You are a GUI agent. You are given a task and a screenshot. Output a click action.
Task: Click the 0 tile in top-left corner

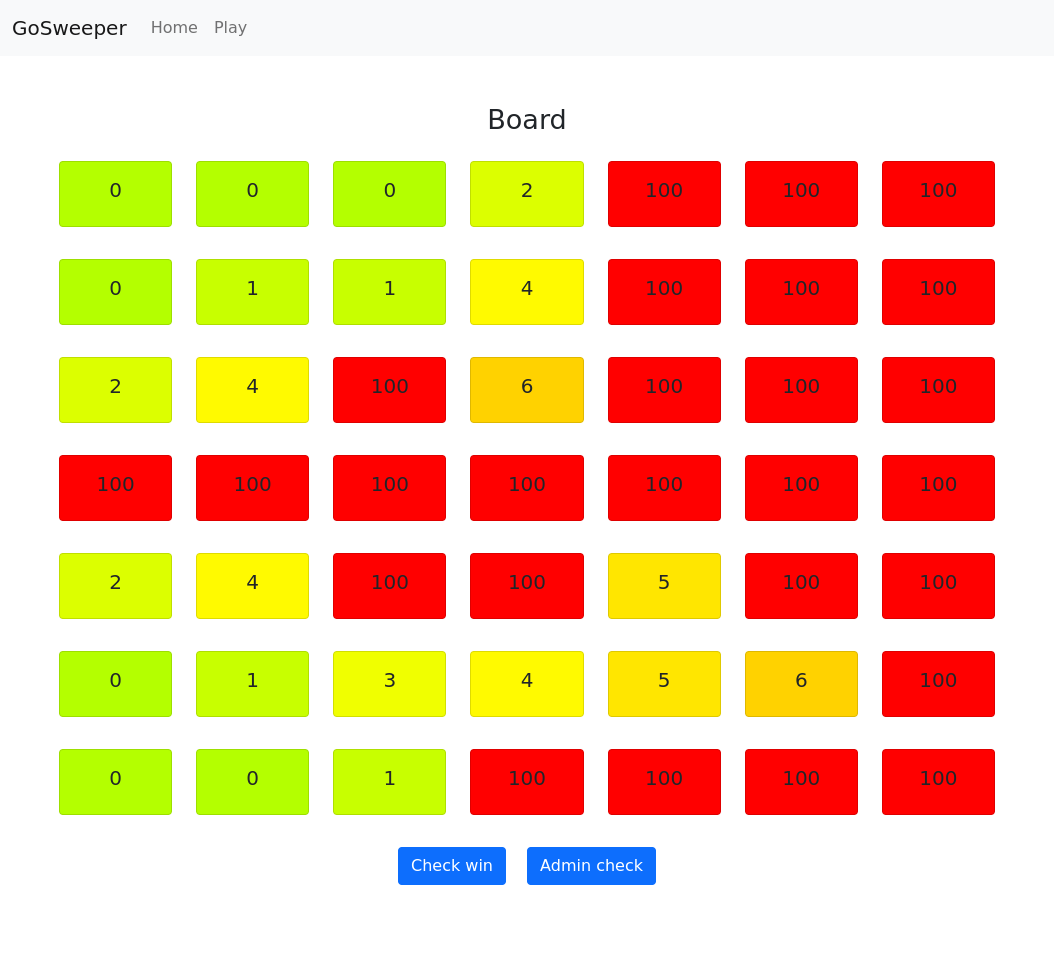tap(115, 194)
